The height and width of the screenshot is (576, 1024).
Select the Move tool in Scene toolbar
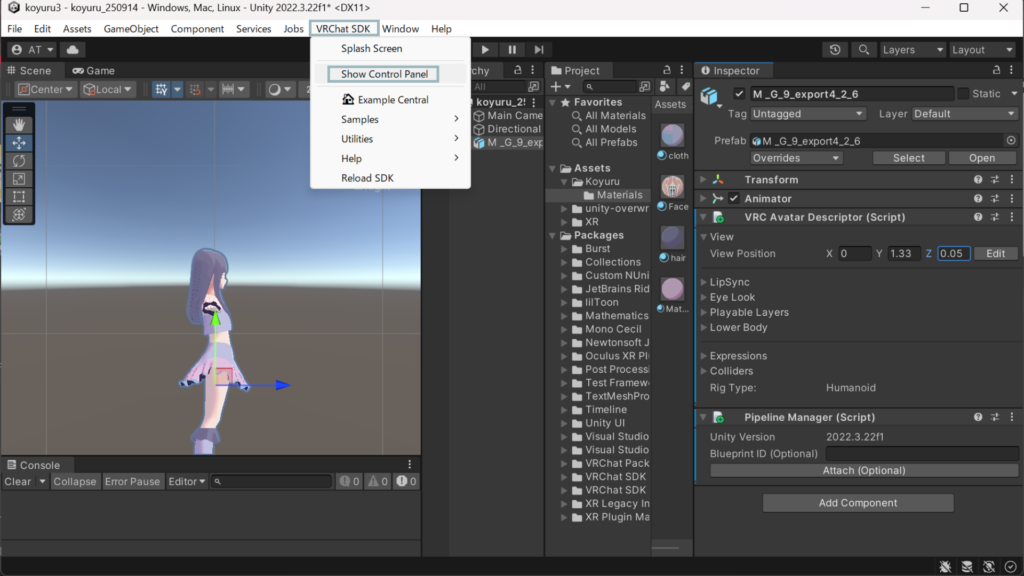pyautogui.click(x=19, y=143)
